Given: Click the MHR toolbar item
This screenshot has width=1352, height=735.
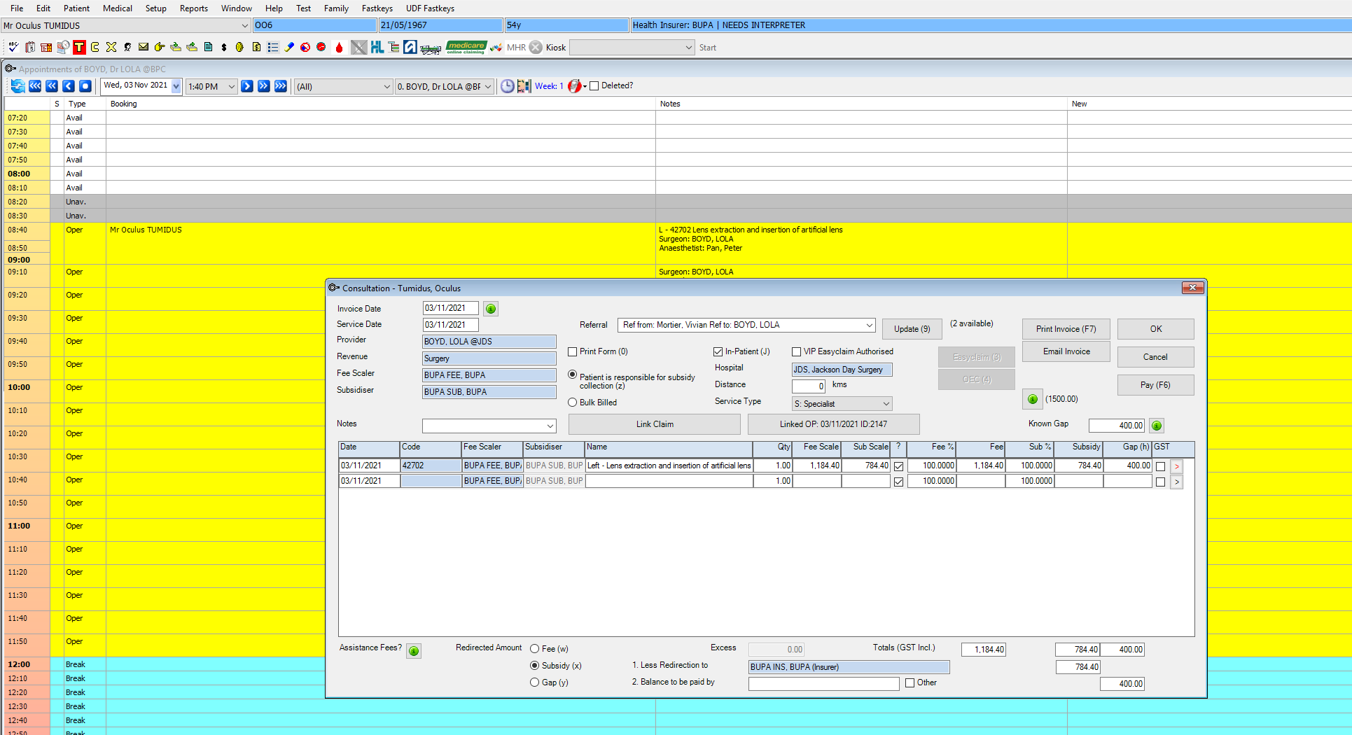Looking at the screenshot, I should [516, 47].
